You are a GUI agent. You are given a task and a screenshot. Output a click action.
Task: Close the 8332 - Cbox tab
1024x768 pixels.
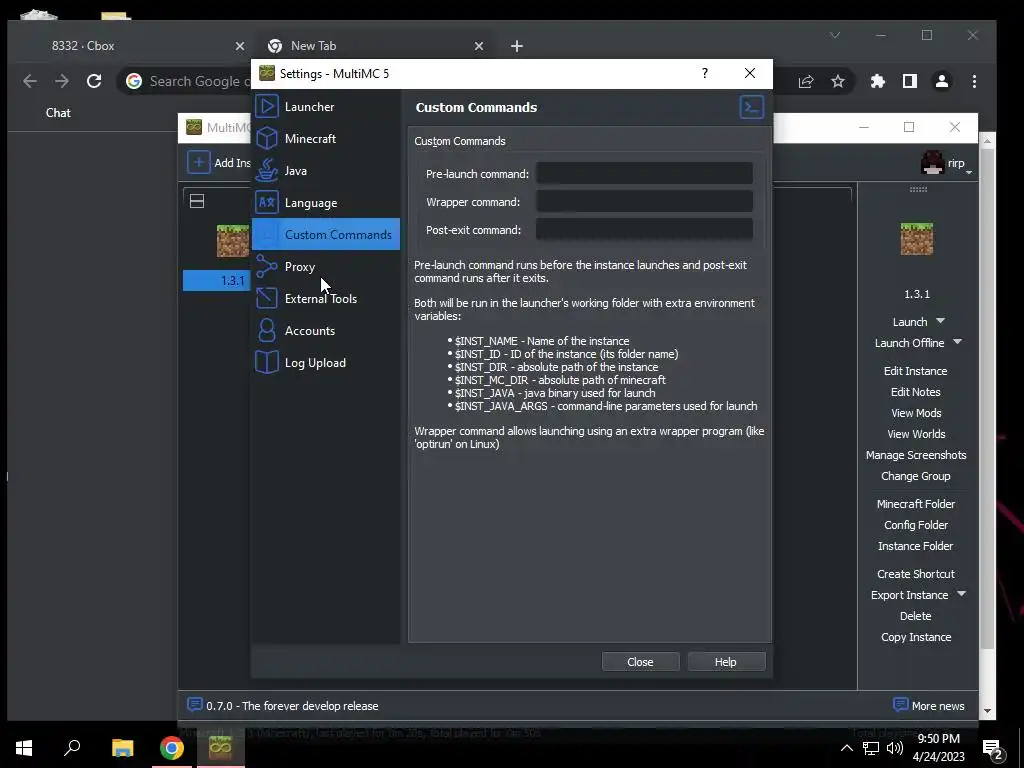point(240,46)
